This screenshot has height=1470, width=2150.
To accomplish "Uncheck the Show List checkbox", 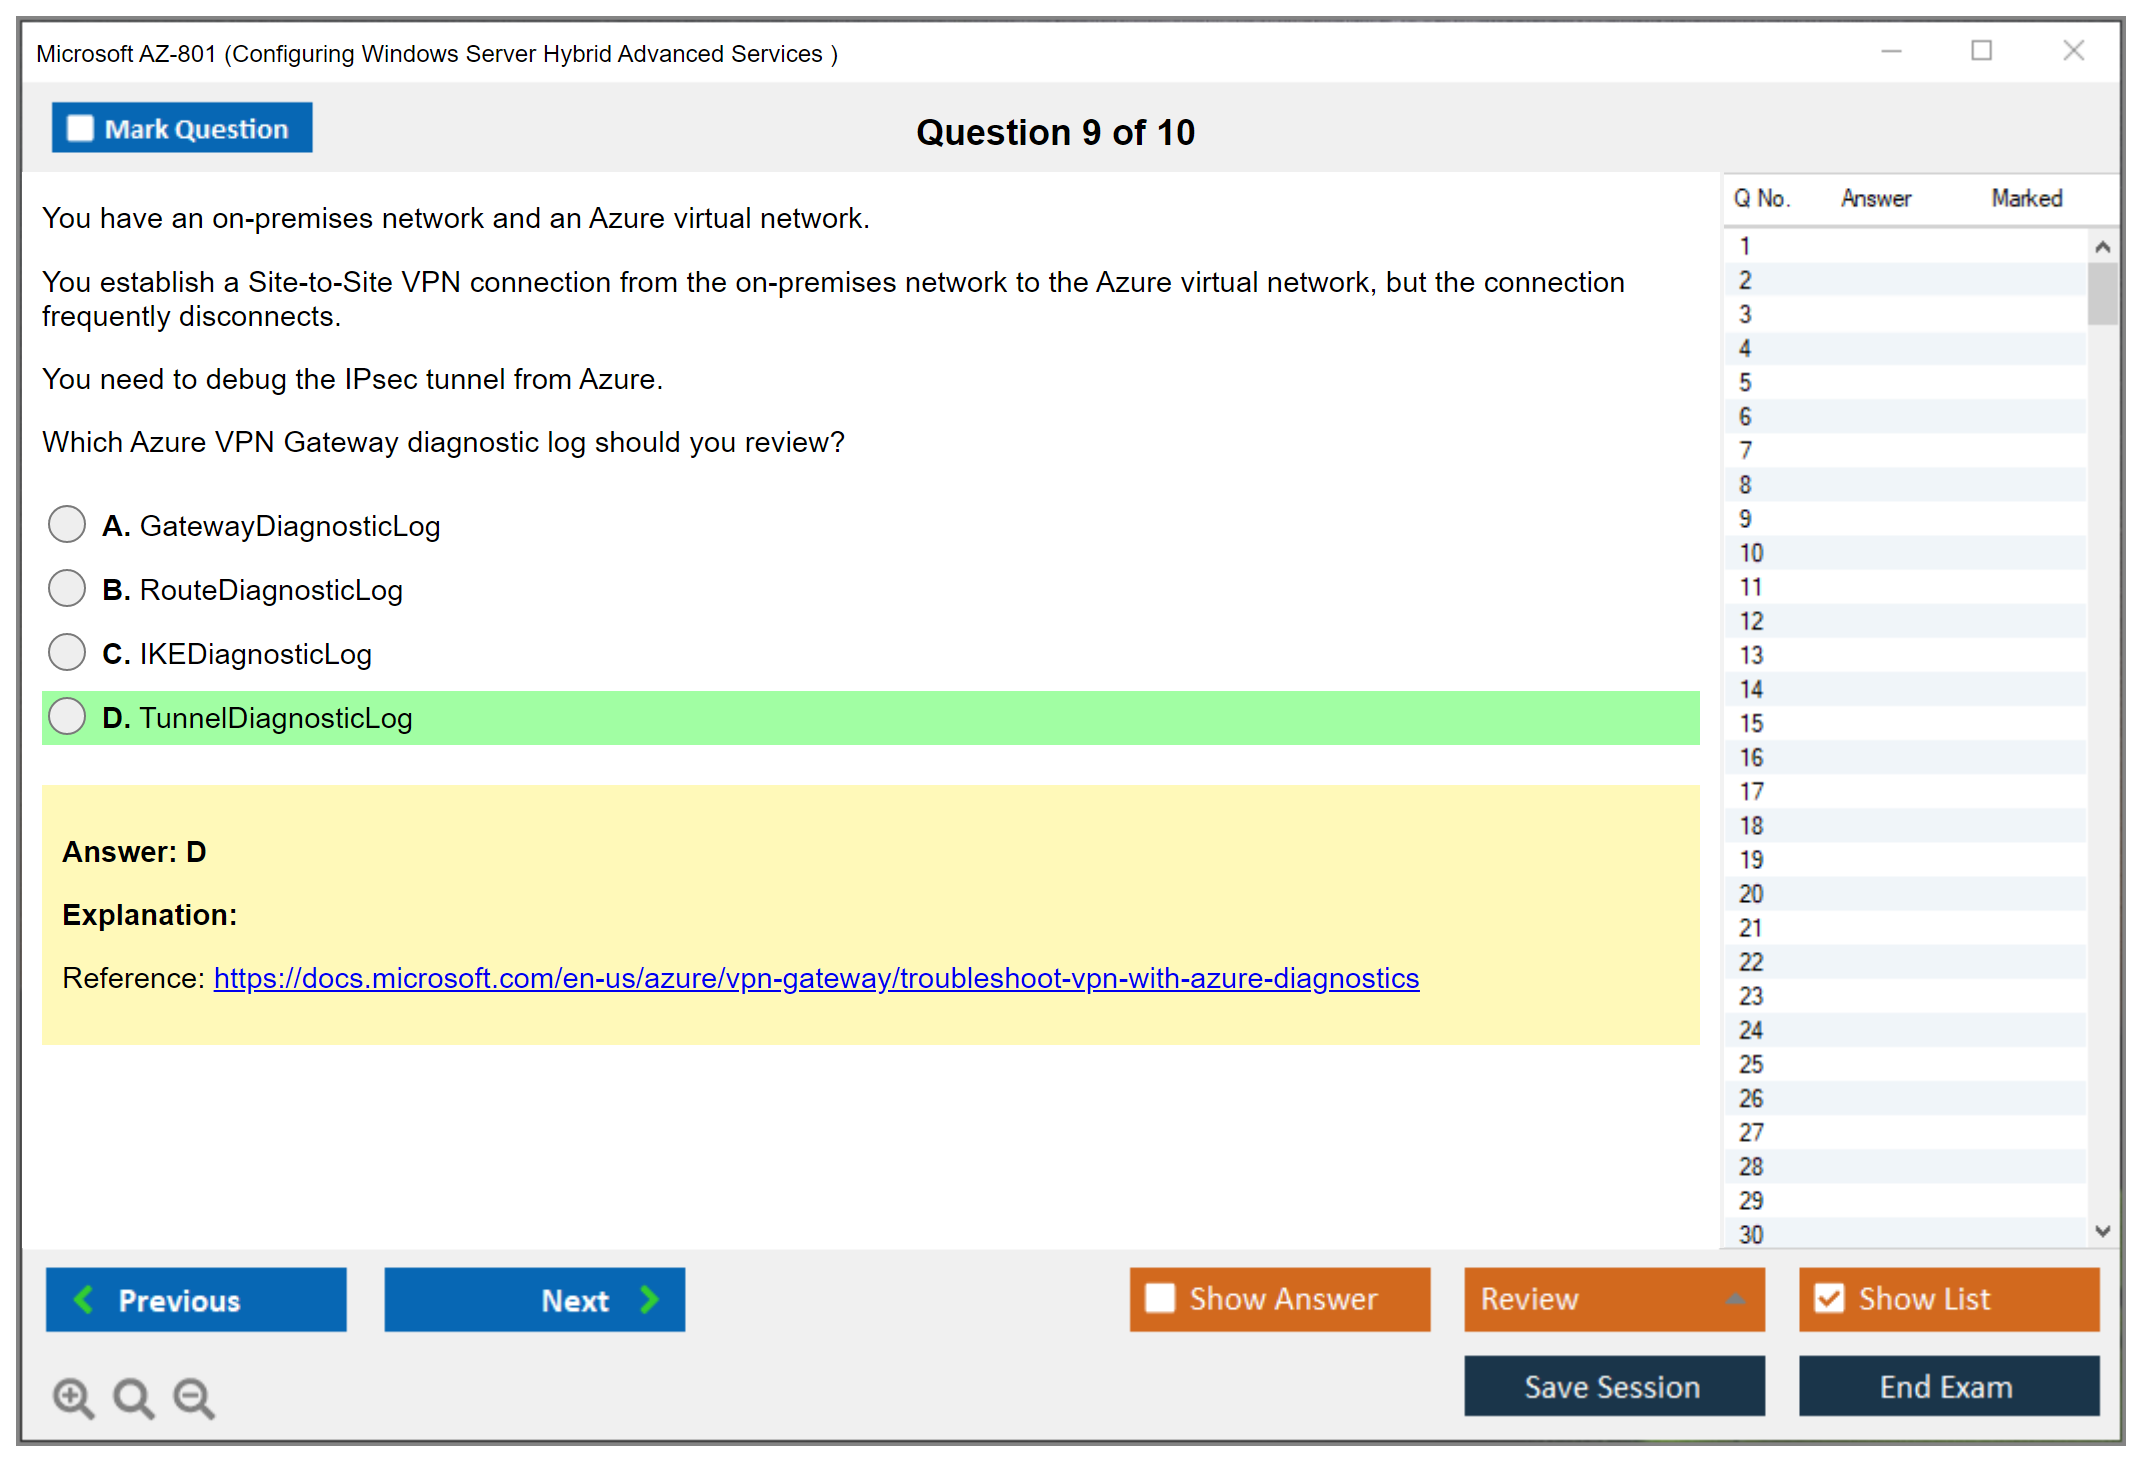I will (x=1829, y=1298).
